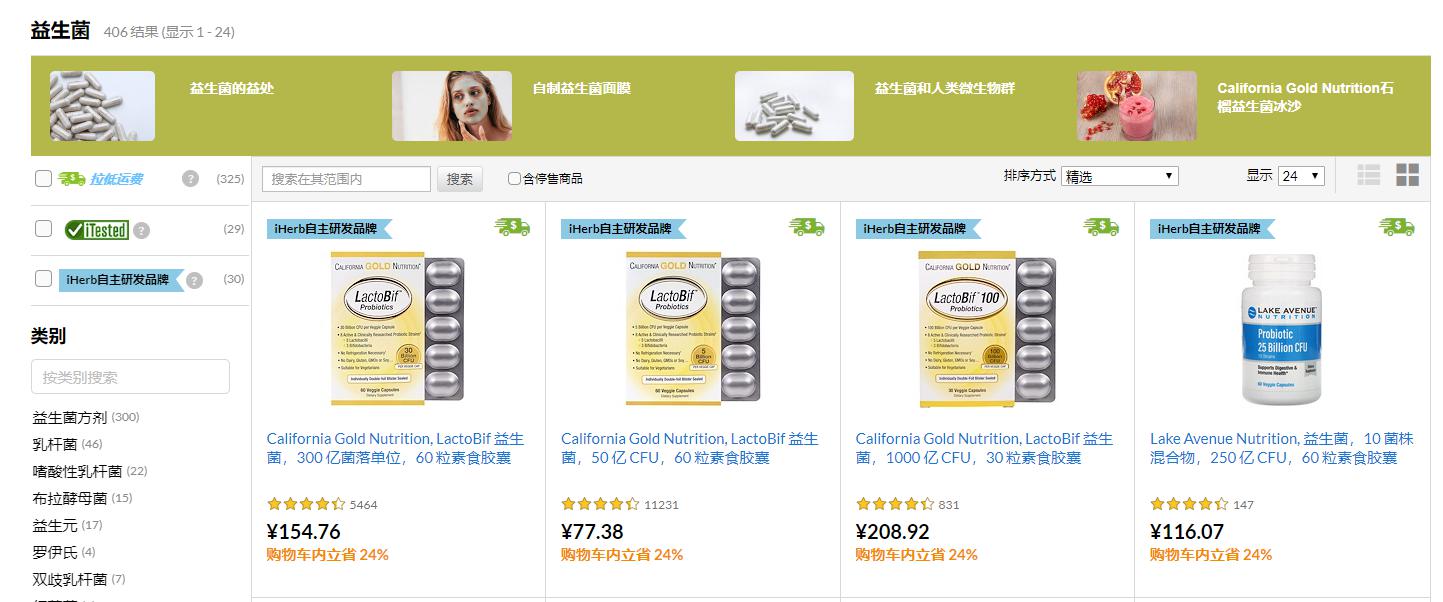Click help icon next to iTested badge
The image size is (1443, 602).
pyautogui.click(x=142, y=230)
